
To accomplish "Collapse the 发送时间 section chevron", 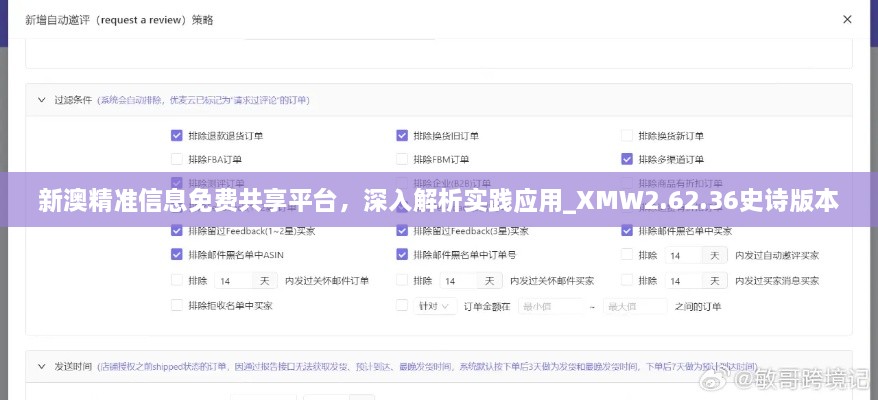I will coord(41,366).
